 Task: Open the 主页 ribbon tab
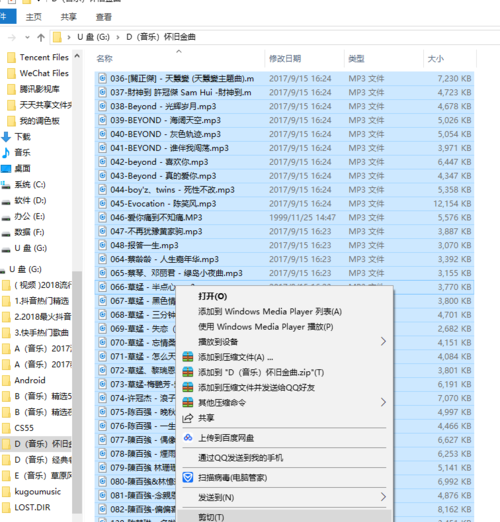(x=34, y=17)
